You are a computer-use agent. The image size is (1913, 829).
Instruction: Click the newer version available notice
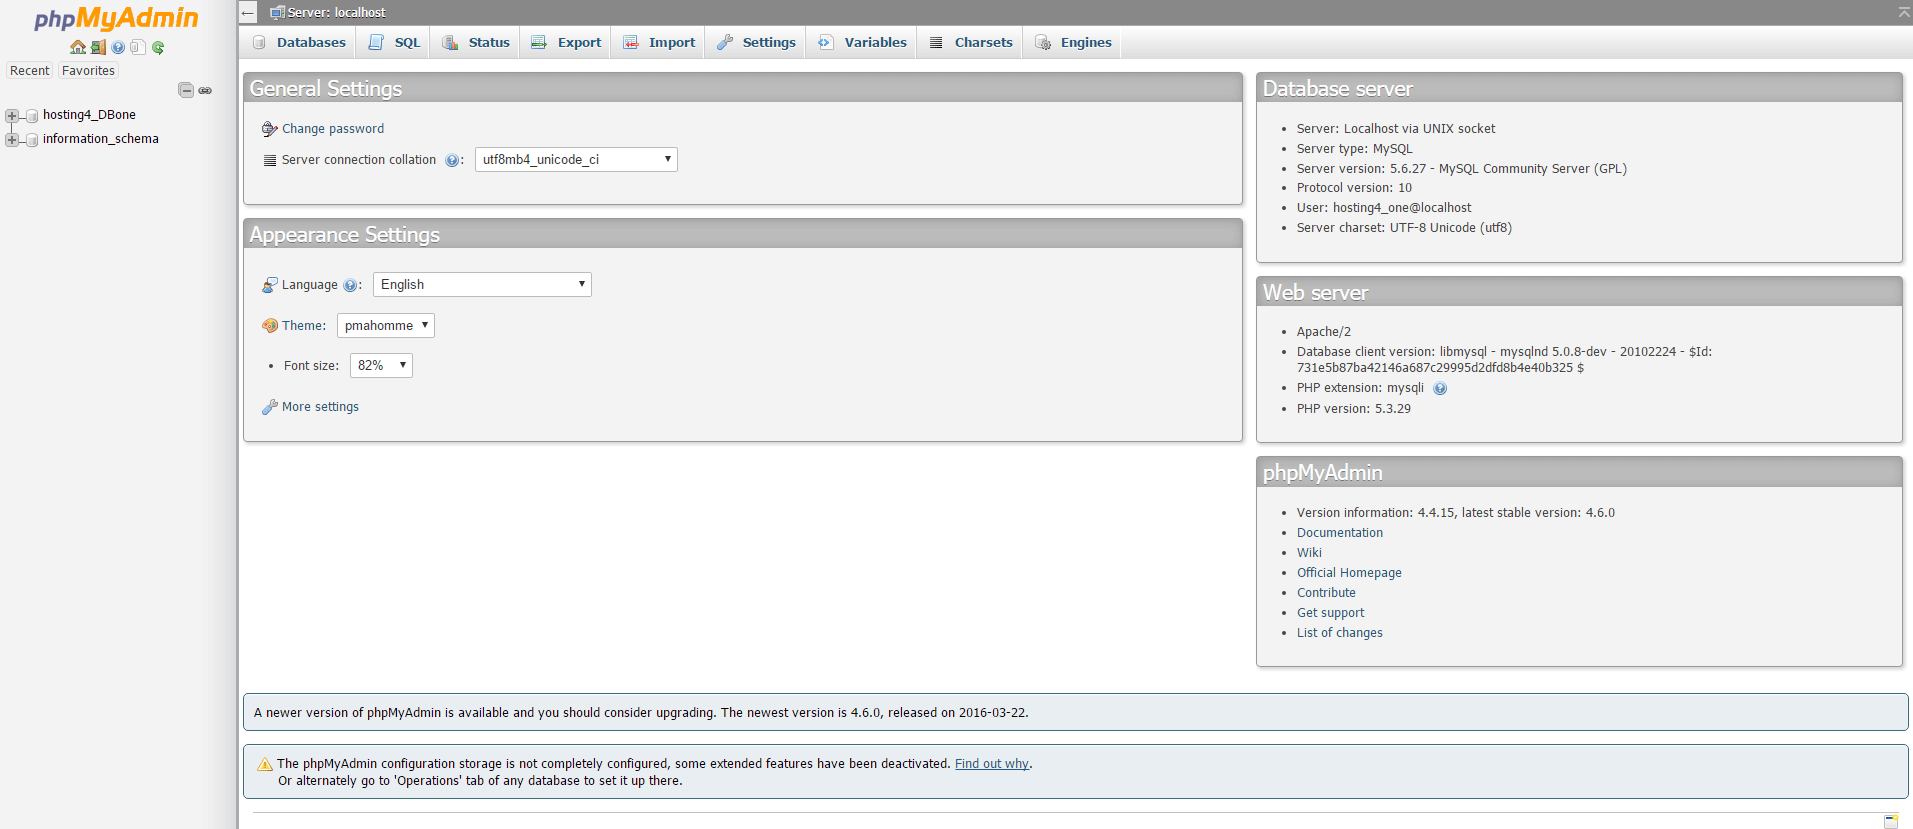click(1075, 713)
